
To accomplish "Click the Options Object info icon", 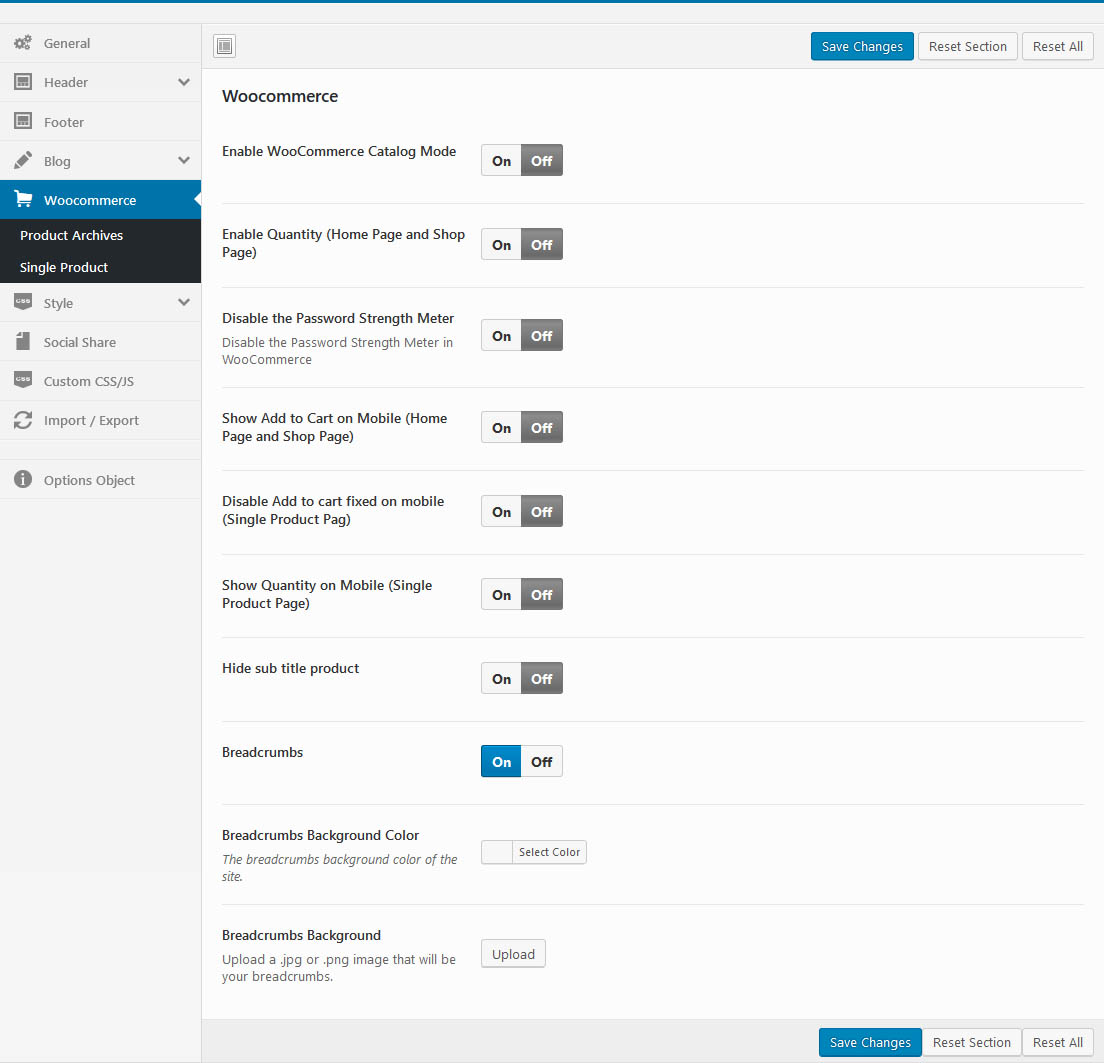I will point(22,480).
